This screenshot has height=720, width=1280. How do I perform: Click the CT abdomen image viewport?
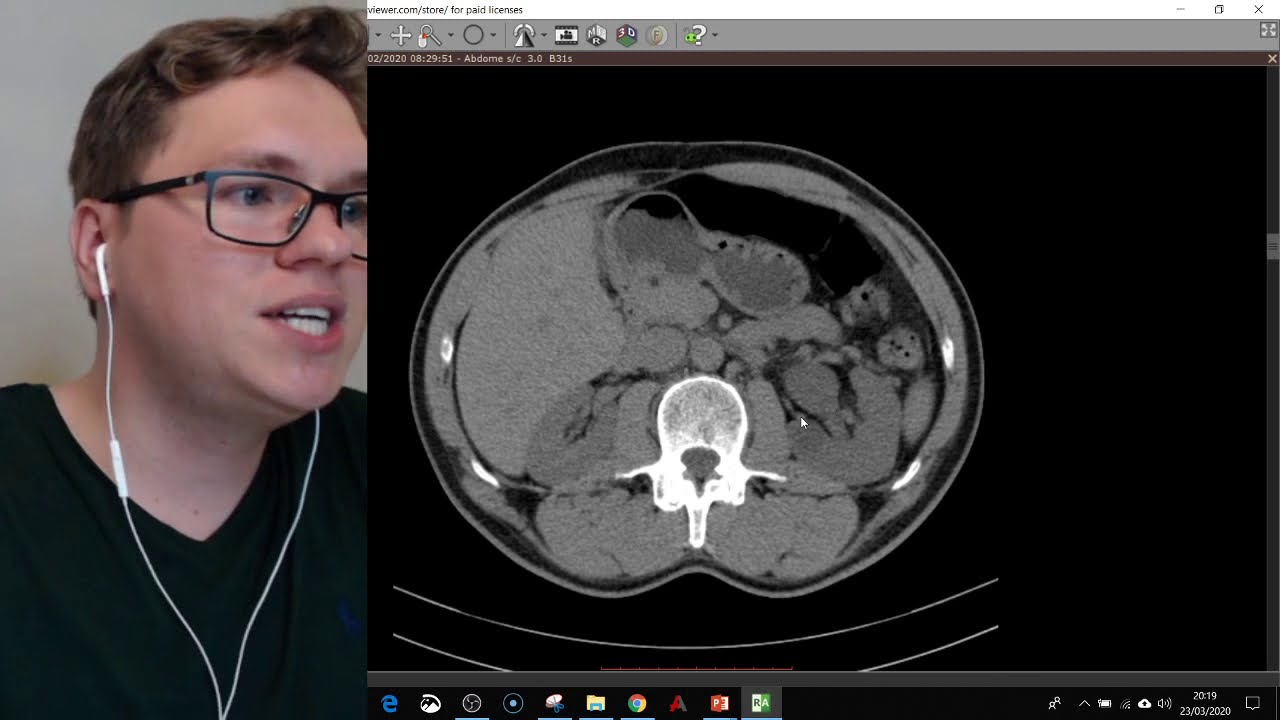point(816,368)
